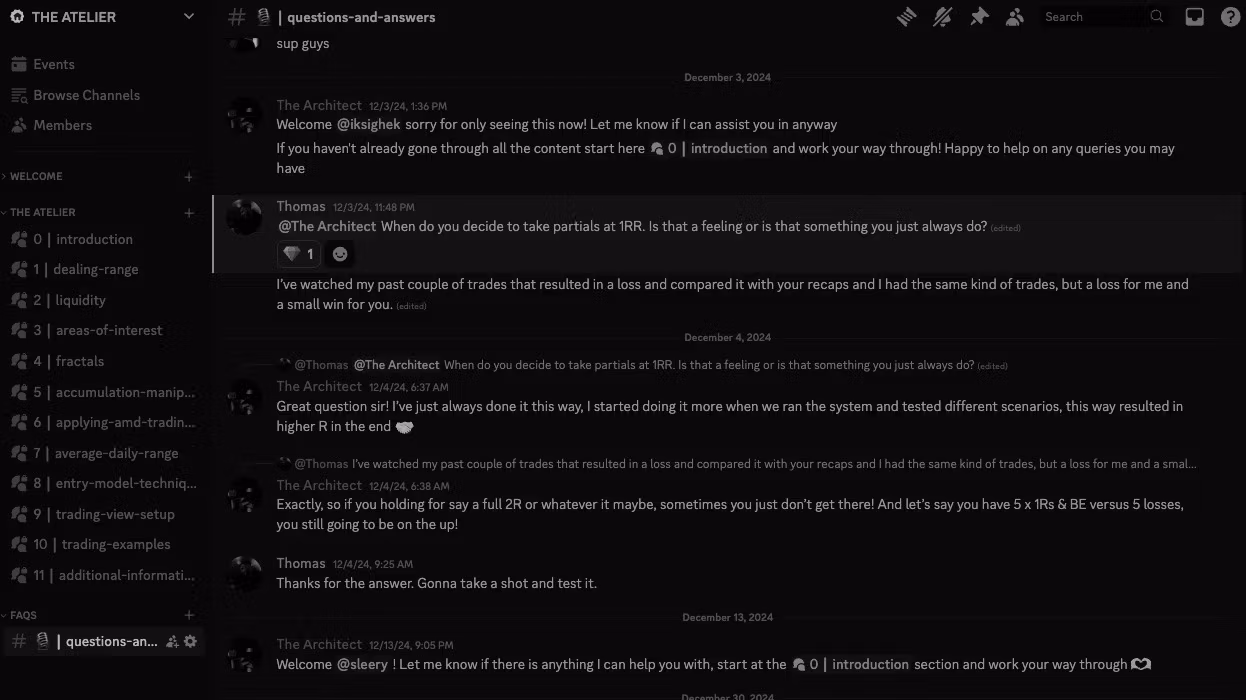Click the create invite icon for questions-and-answers
This screenshot has width=1246, height=700.
tap(172, 641)
